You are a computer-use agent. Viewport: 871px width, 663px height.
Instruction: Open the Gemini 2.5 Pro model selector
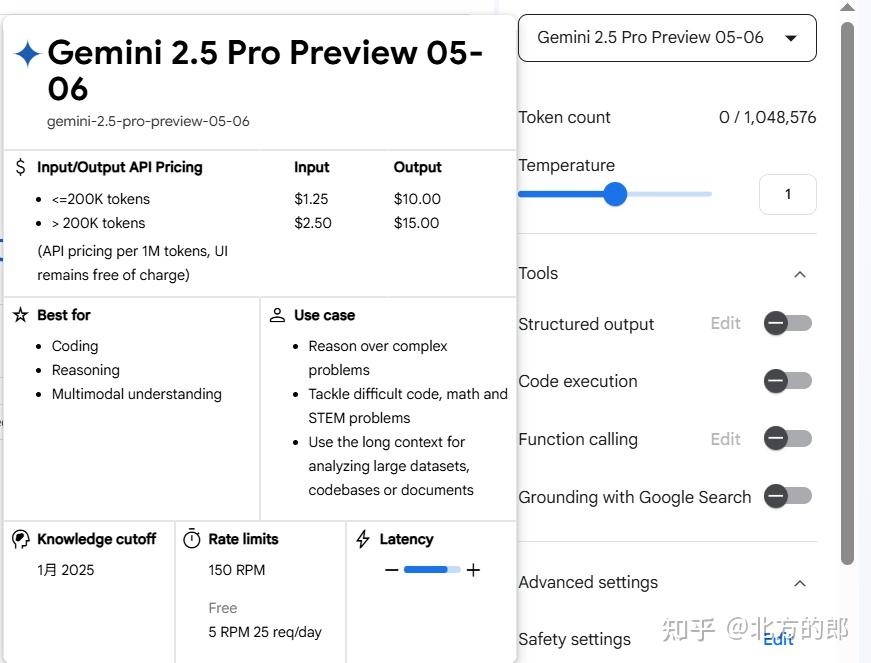pyautogui.click(x=667, y=37)
